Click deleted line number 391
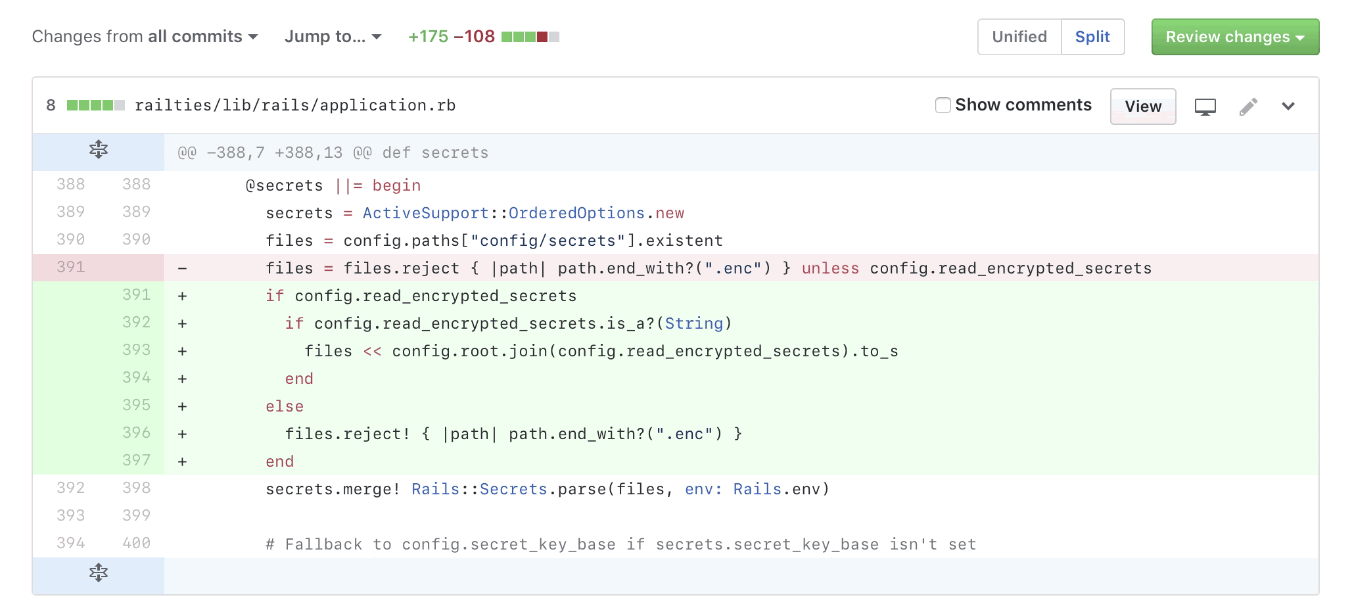This screenshot has width=1354, height=610. (71, 267)
